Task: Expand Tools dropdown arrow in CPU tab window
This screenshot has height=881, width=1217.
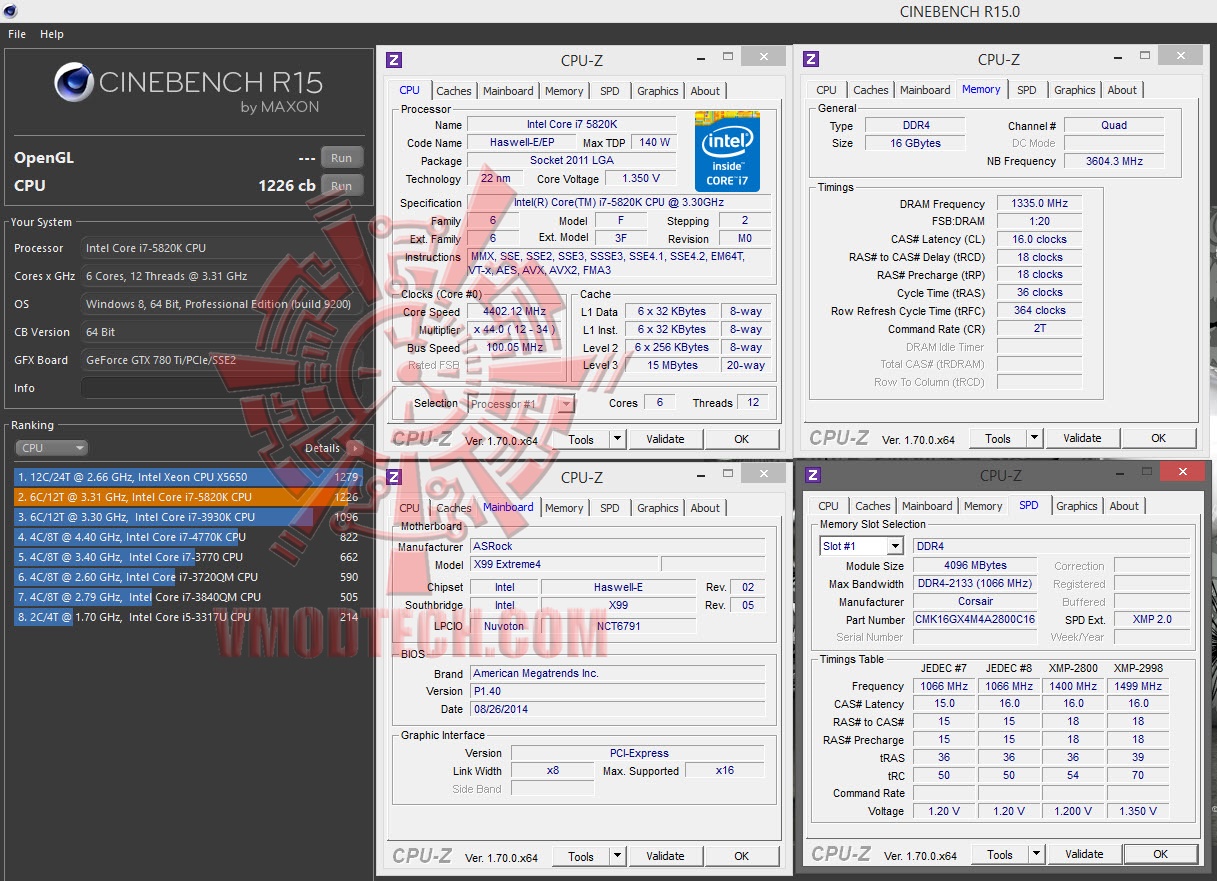Action: click(x=617, y=439)
